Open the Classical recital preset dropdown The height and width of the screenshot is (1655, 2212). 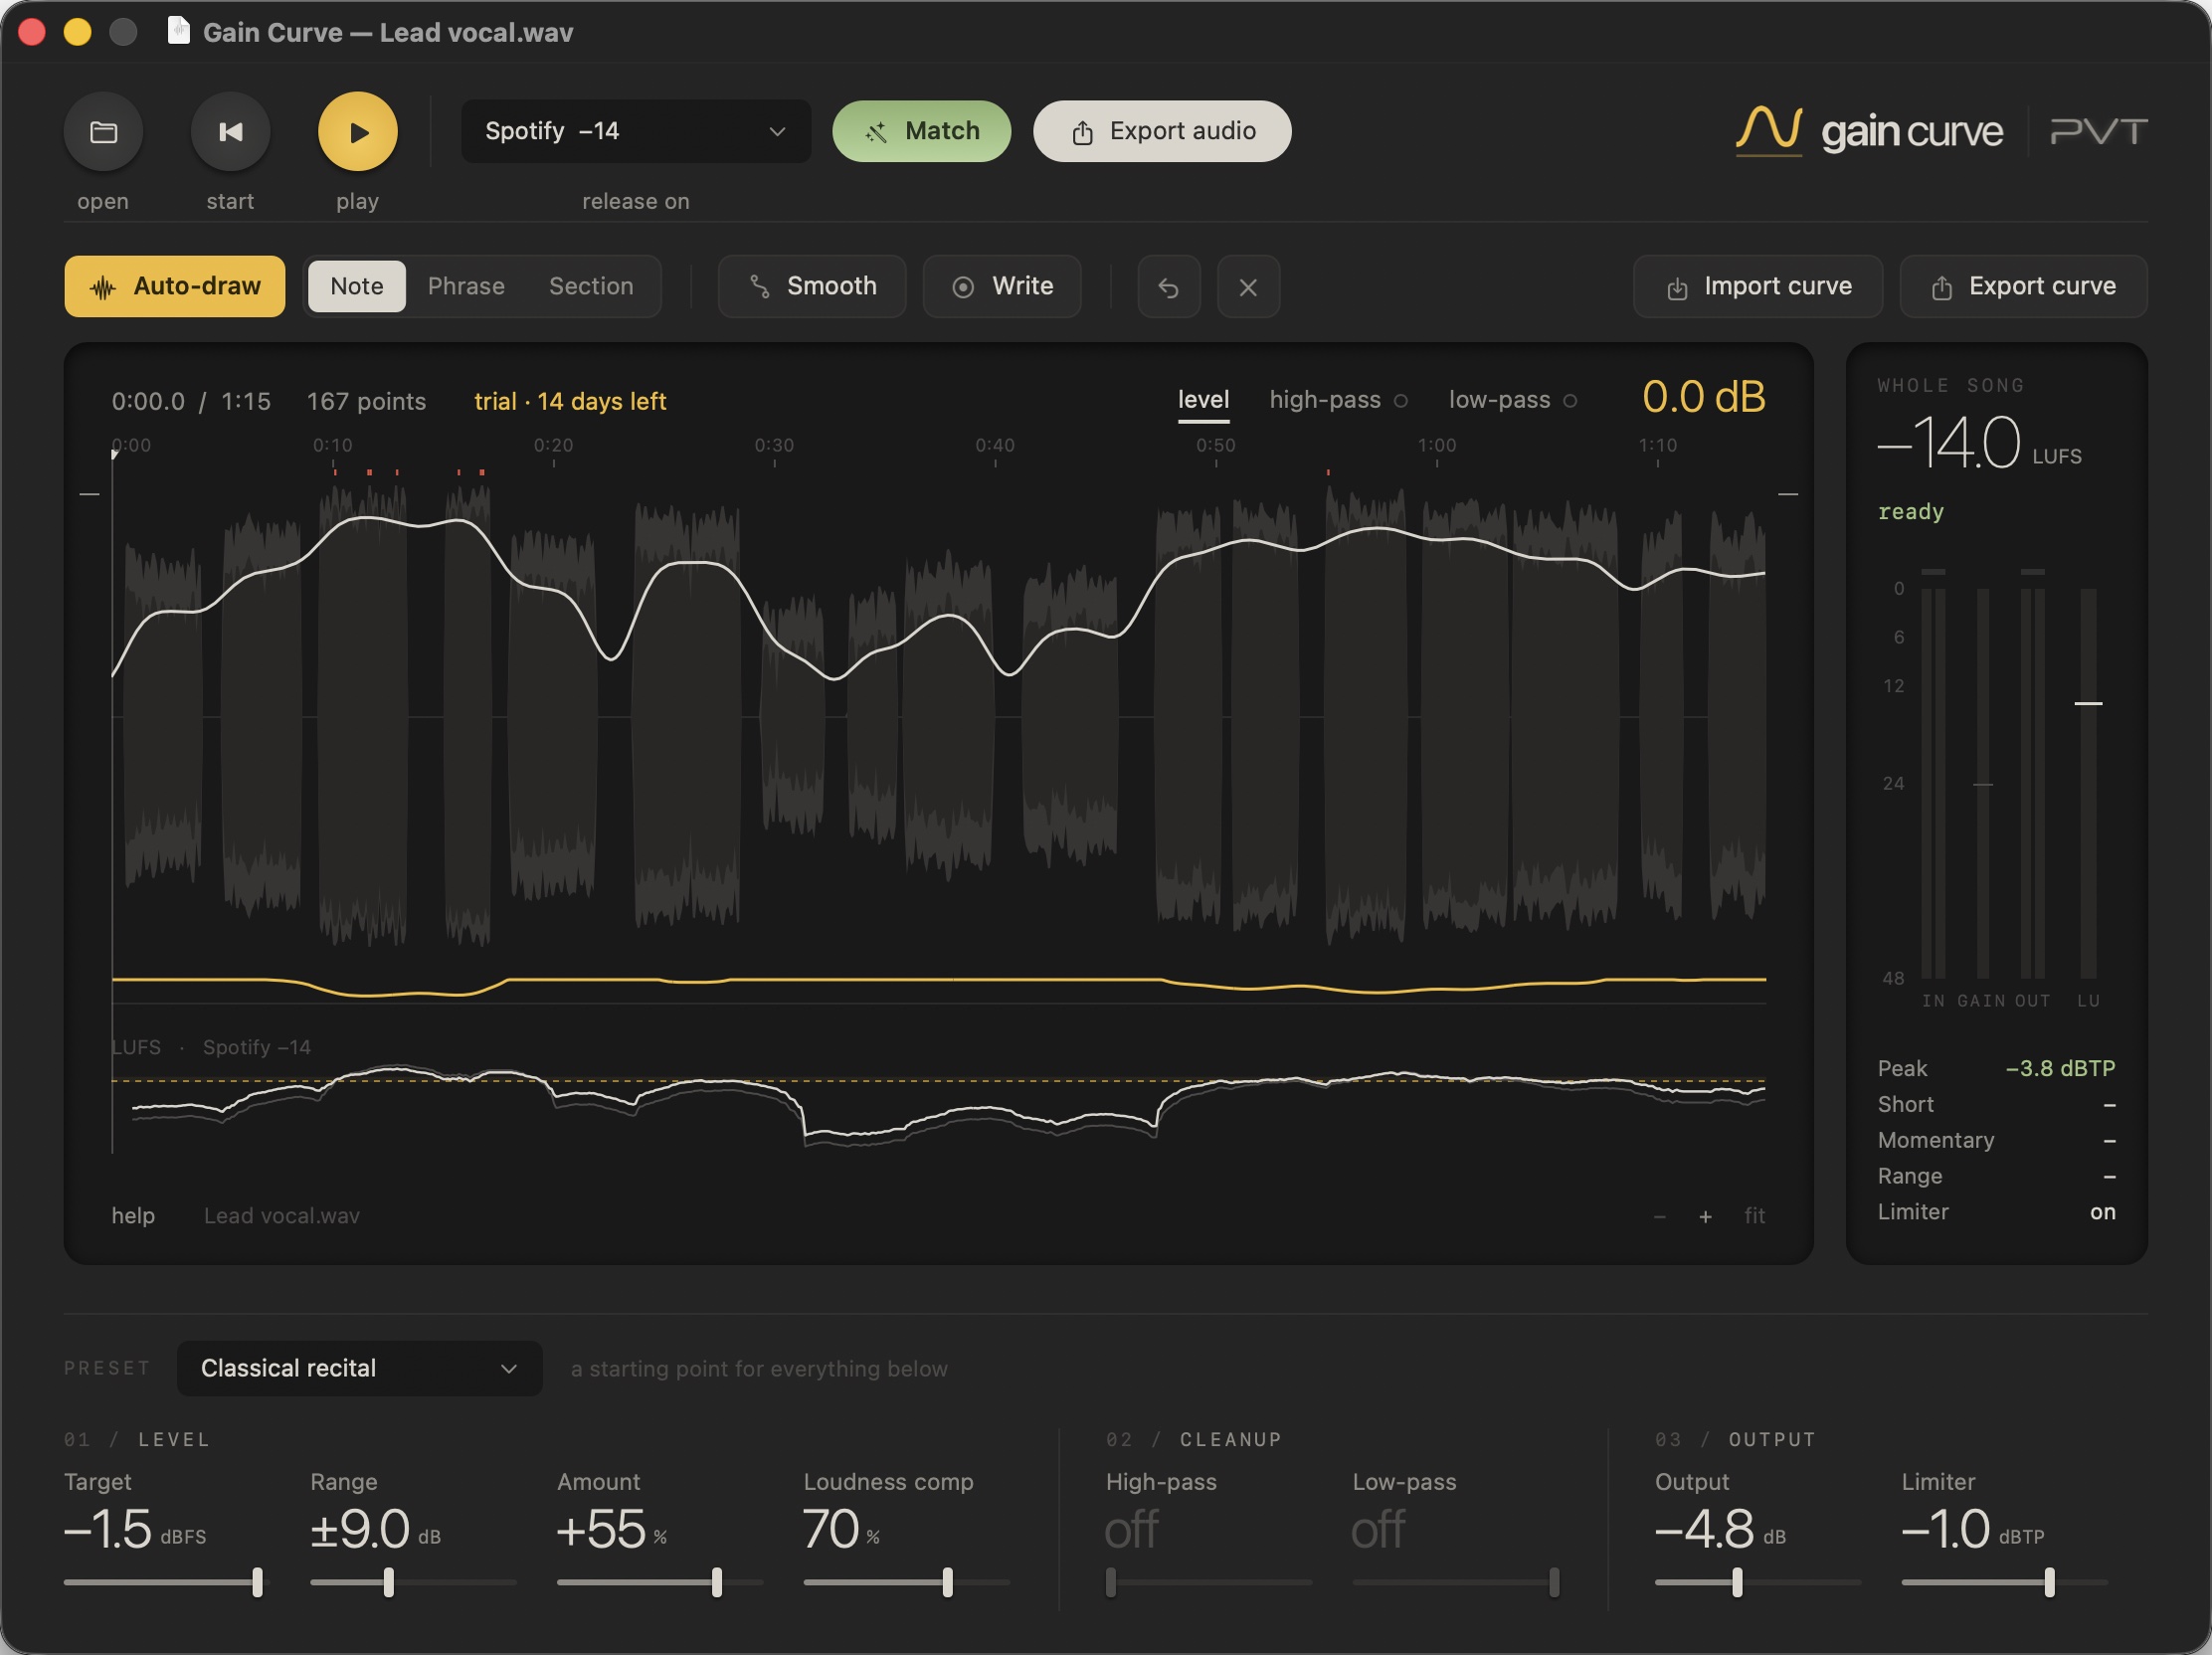point(359,1368)
